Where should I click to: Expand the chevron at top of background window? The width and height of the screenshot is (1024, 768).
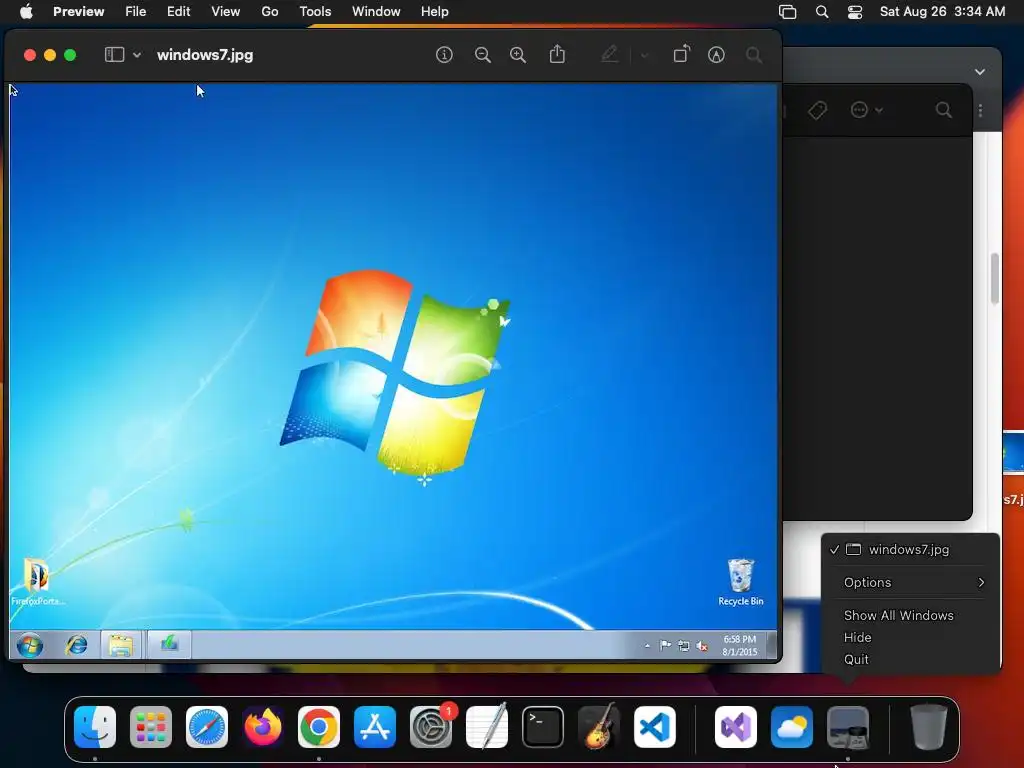pyautogui.click(x=980, y=72)
